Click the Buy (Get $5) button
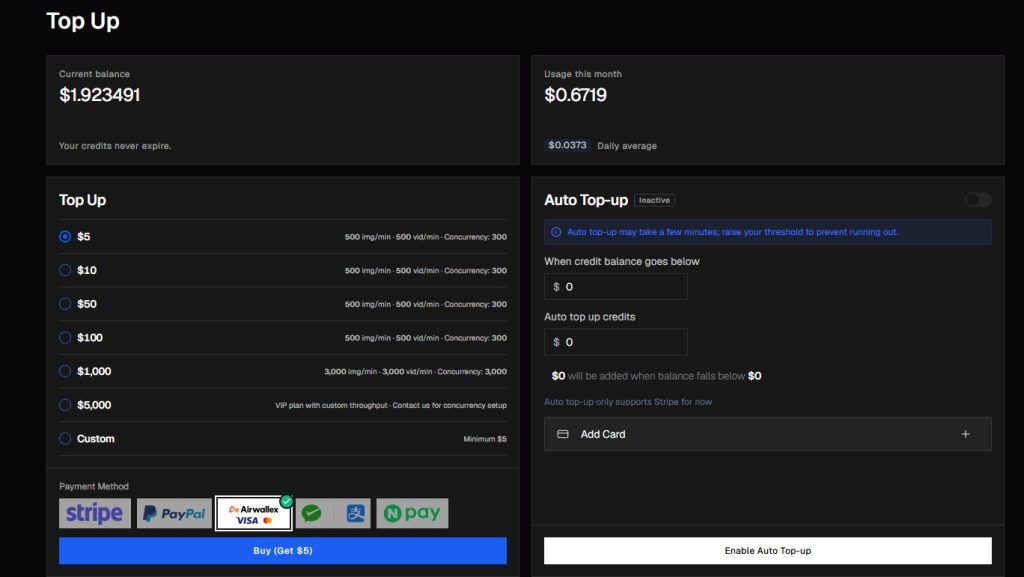Viewport: 1024px width, 577px height. coord(283,551)
